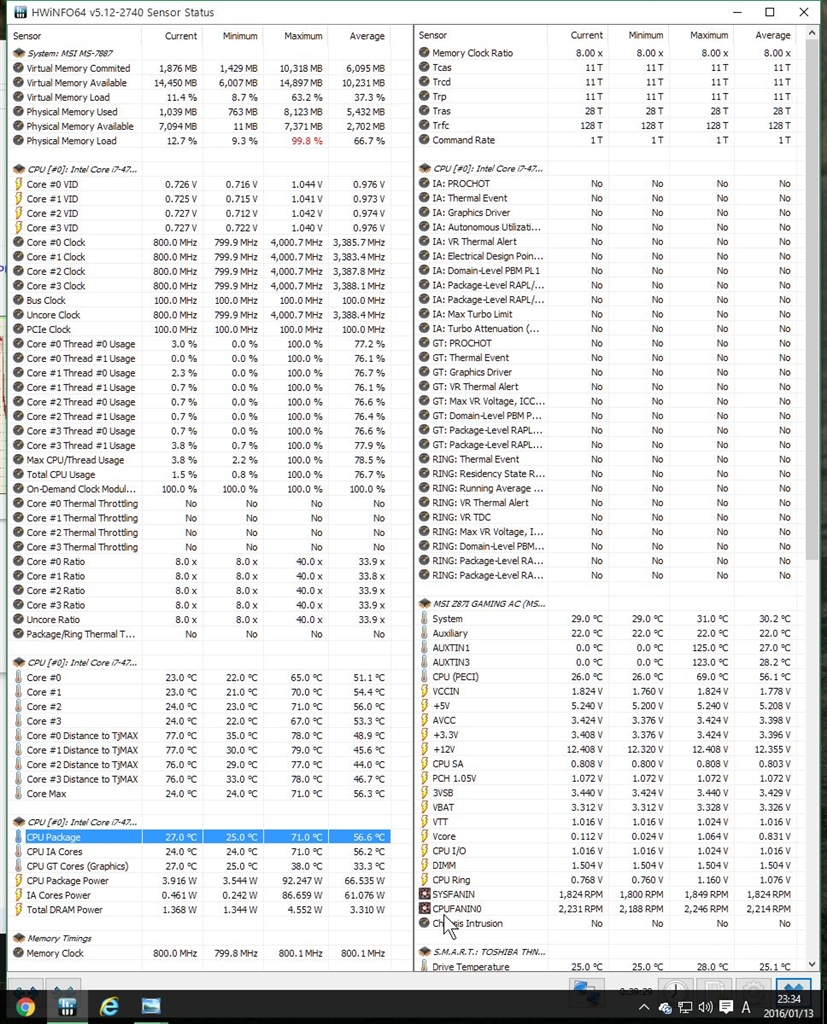Select the GT: Thermal Event row
Screen dimensions: 827x1024
tap(606, 357)
